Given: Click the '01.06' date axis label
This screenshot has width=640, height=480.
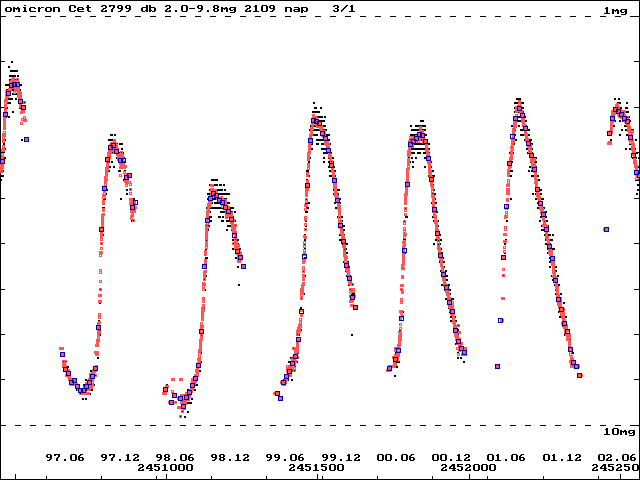Looking at the screenshot, I should (x=506, y=458).
